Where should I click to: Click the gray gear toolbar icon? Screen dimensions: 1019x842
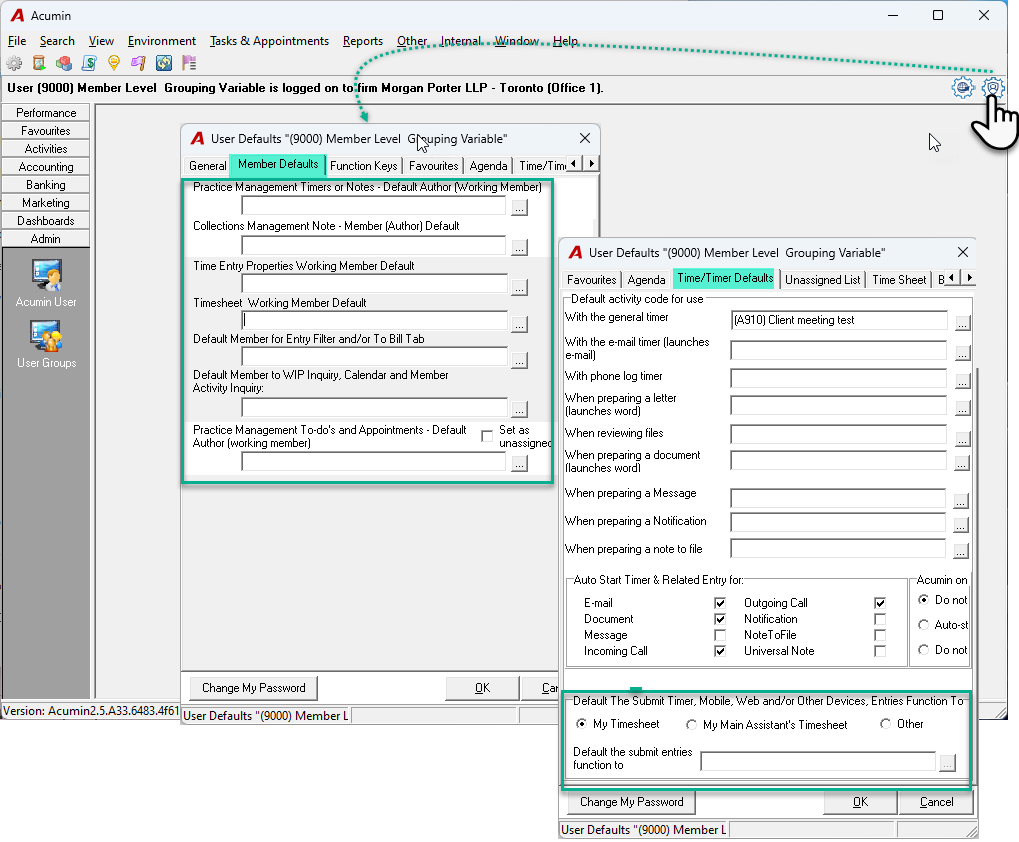pos(14,63)
